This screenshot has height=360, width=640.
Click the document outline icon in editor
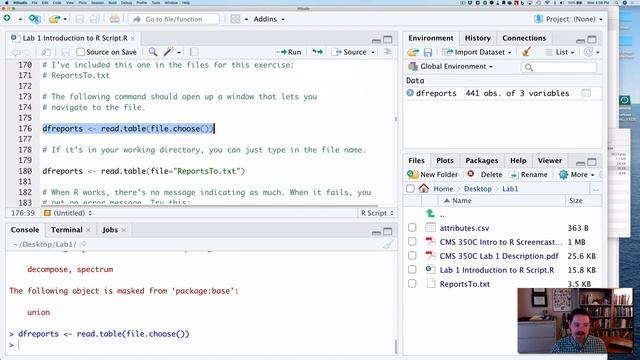(387, 52)
